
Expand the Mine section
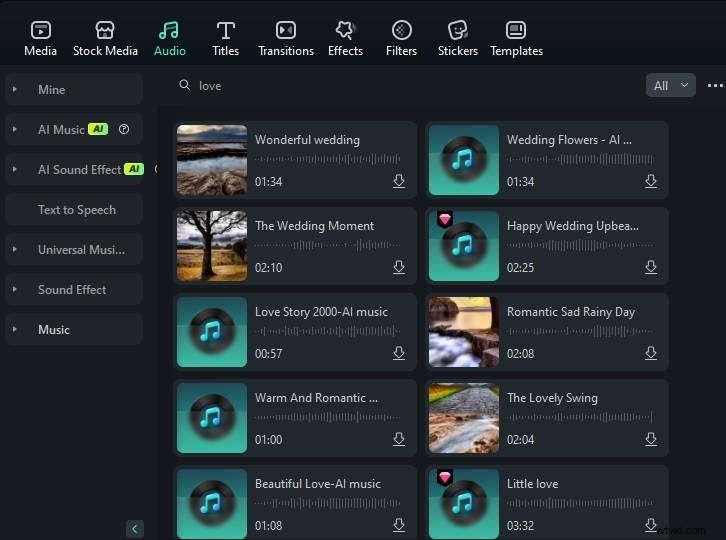(15, 90)
